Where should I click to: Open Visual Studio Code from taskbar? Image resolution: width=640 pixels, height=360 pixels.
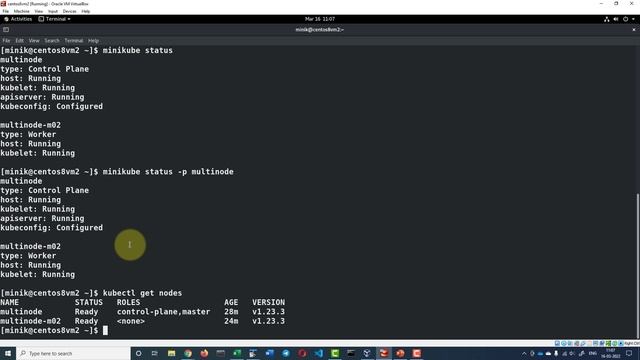pos(318,353)
